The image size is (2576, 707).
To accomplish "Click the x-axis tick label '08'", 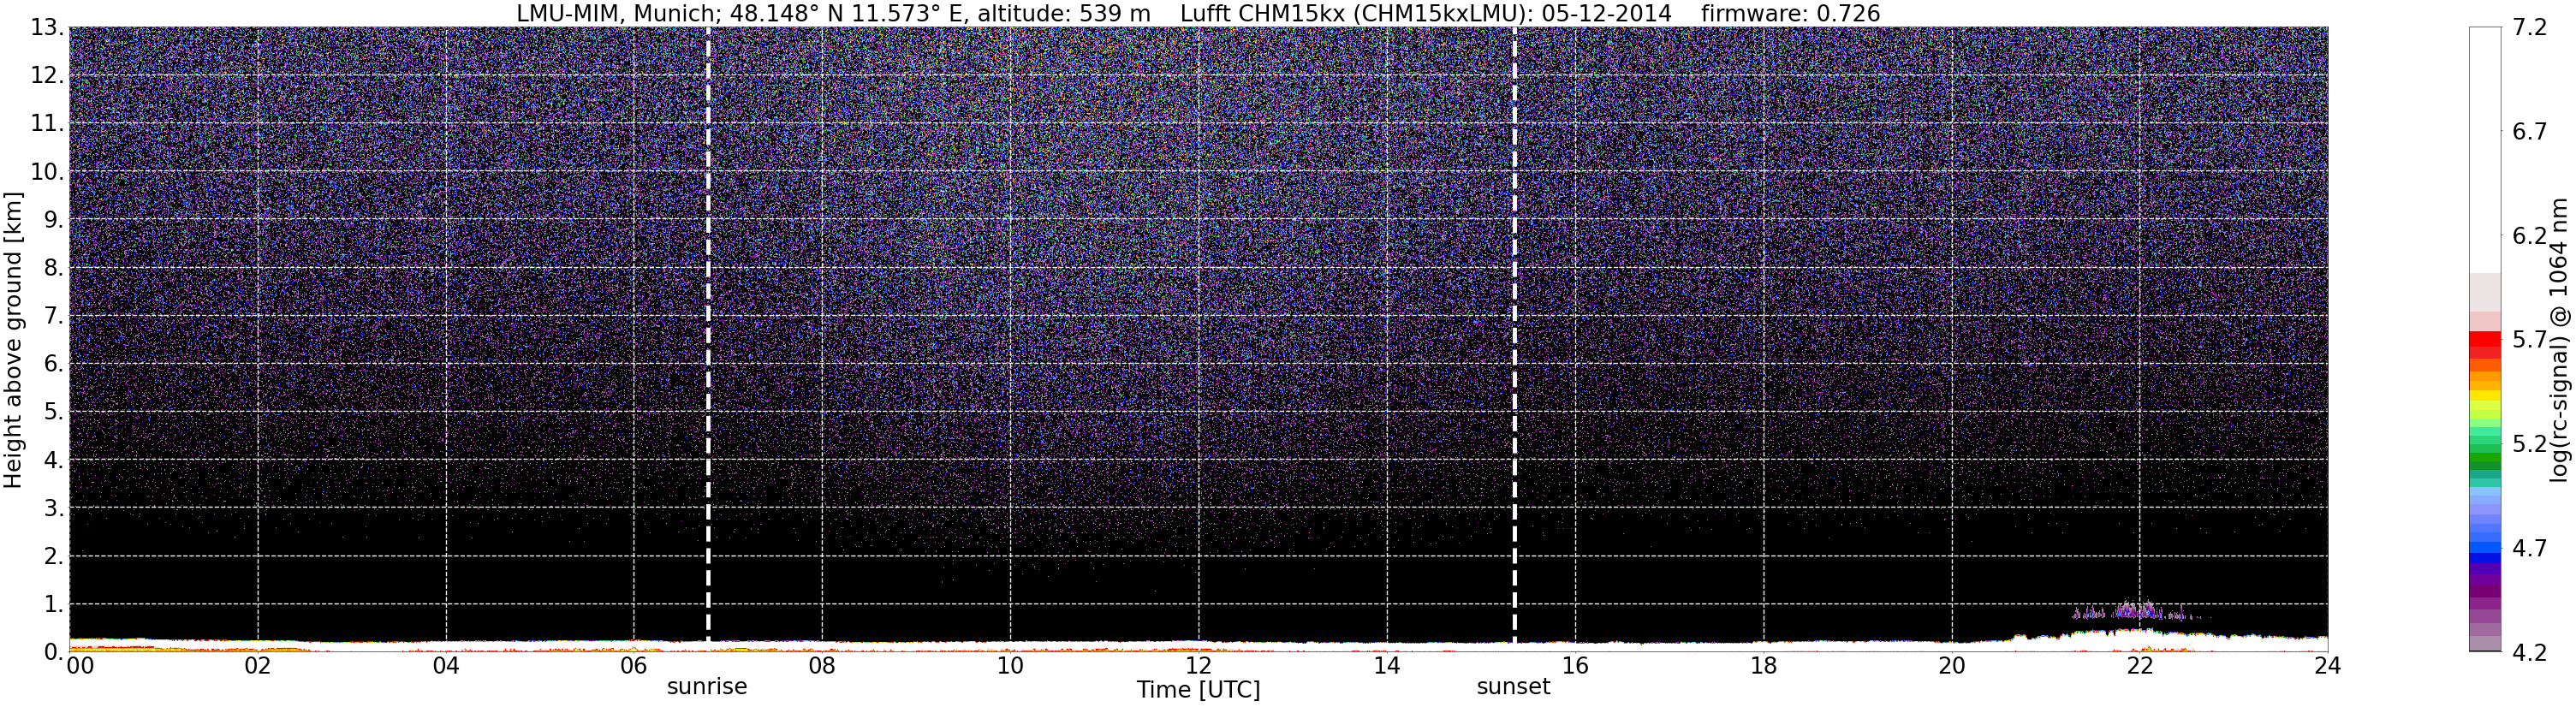I will tap(822, 666).
